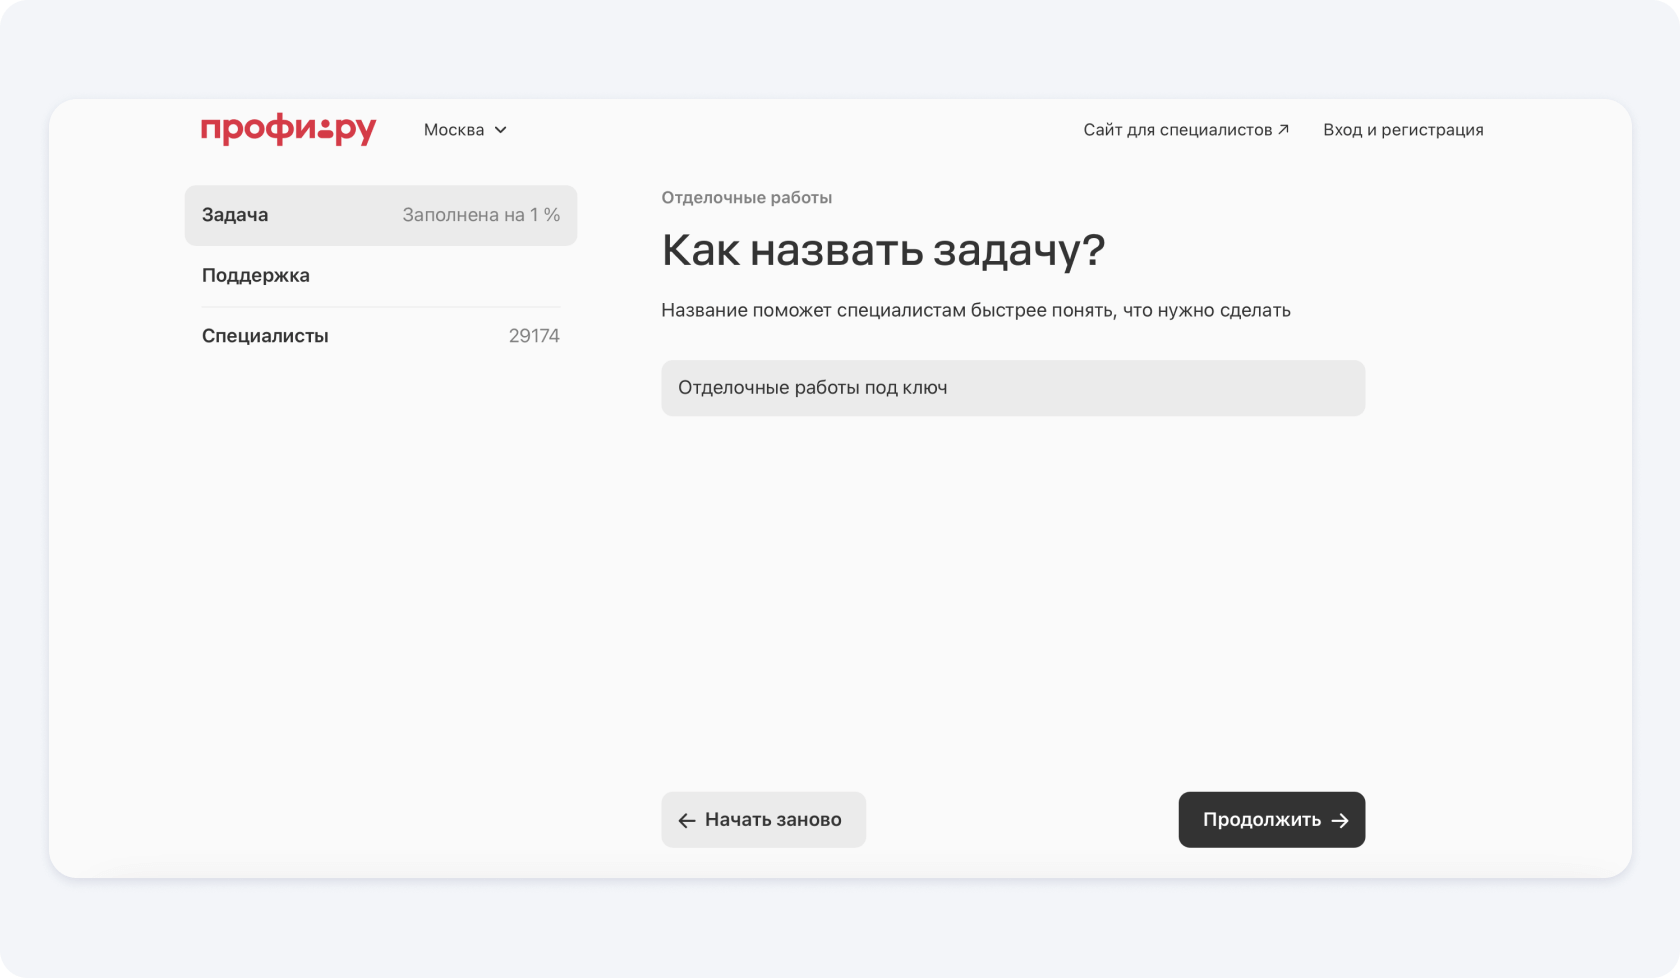The width and height of the screenshot is (1680, 978).
Task: Click the 29174 specialists count
Action: [x=534, y=336]
